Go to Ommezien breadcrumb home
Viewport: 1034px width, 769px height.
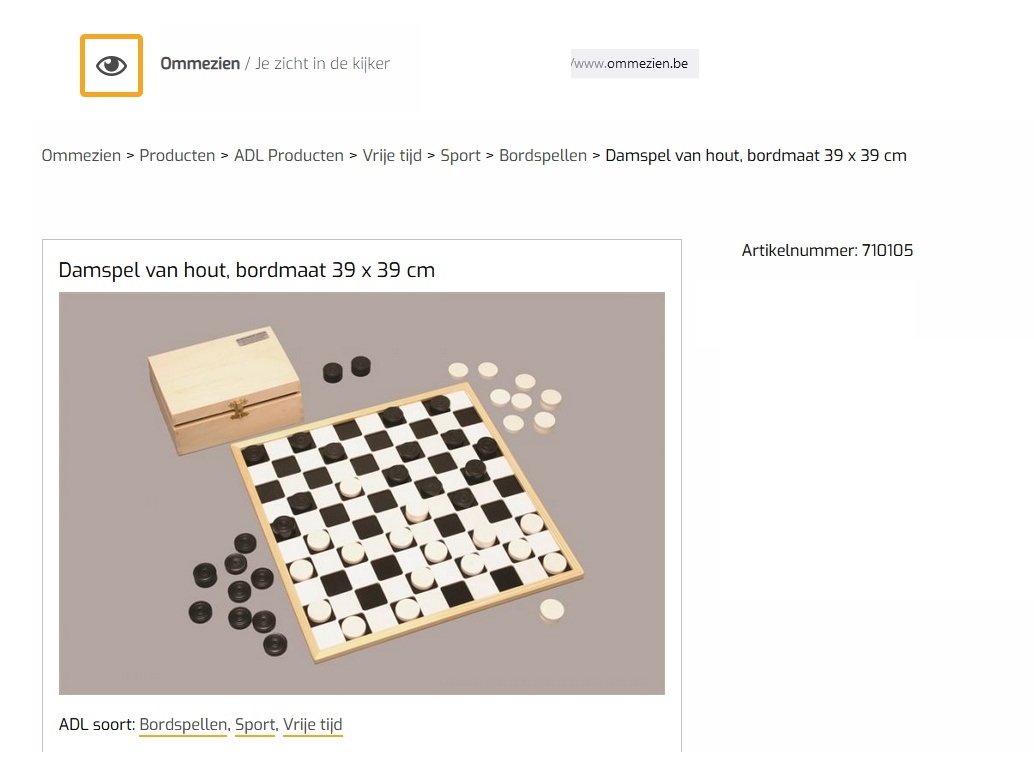[81, 156]
